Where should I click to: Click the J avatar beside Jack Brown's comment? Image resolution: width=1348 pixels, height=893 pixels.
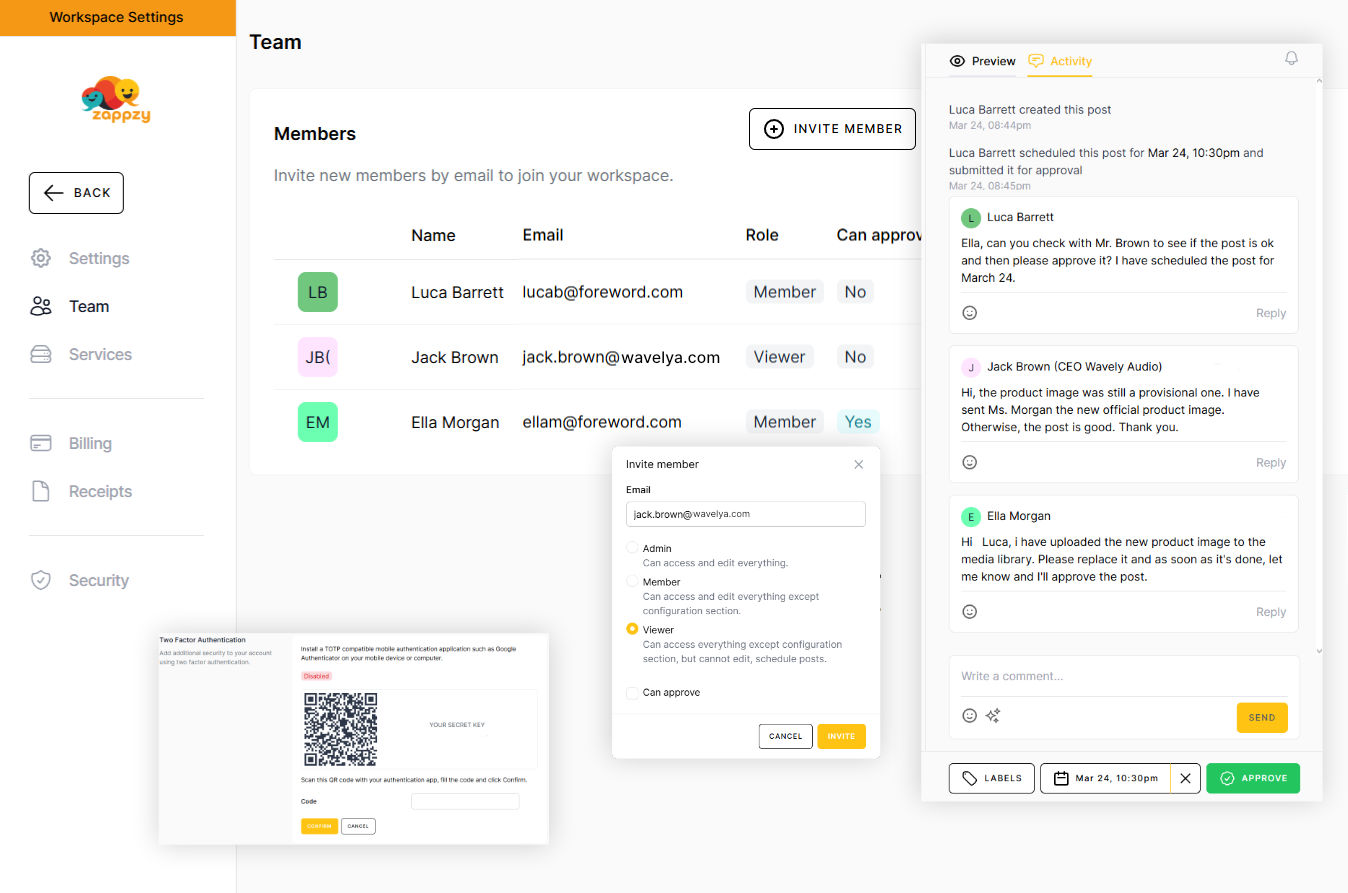[970, 367]
